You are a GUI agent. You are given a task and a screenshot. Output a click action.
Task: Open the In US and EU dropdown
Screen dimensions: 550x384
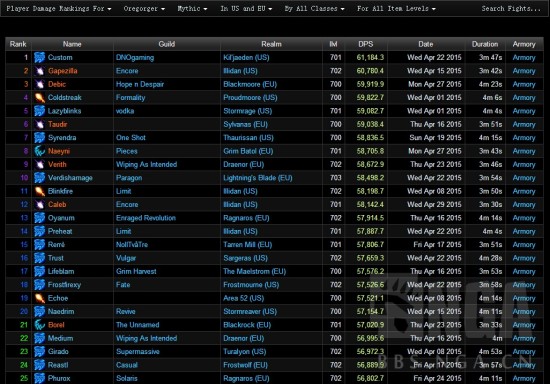pyautogui.click(x=246, y=8)
